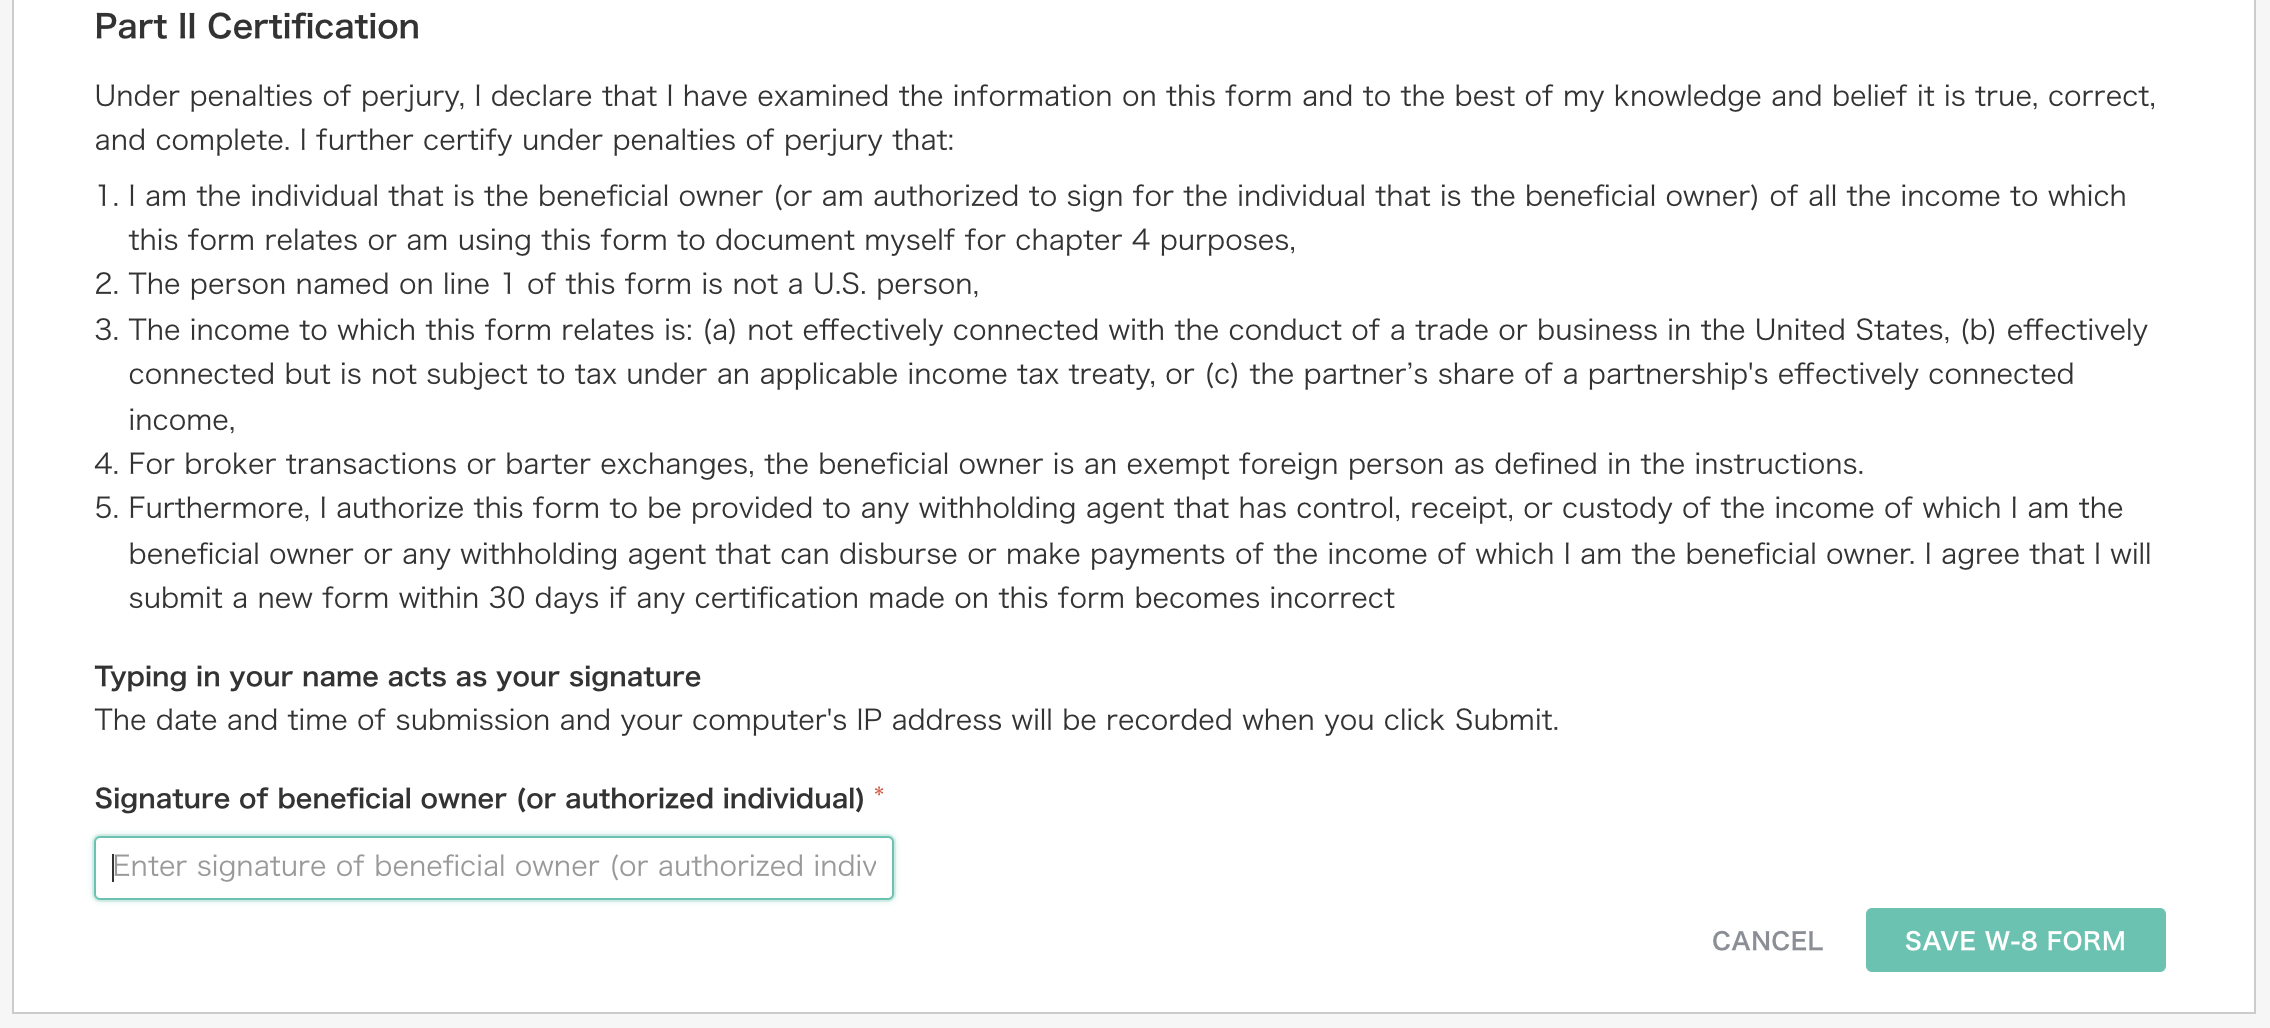
Task: Click item 4 about broker transactions
Action: tap(979, 464)
